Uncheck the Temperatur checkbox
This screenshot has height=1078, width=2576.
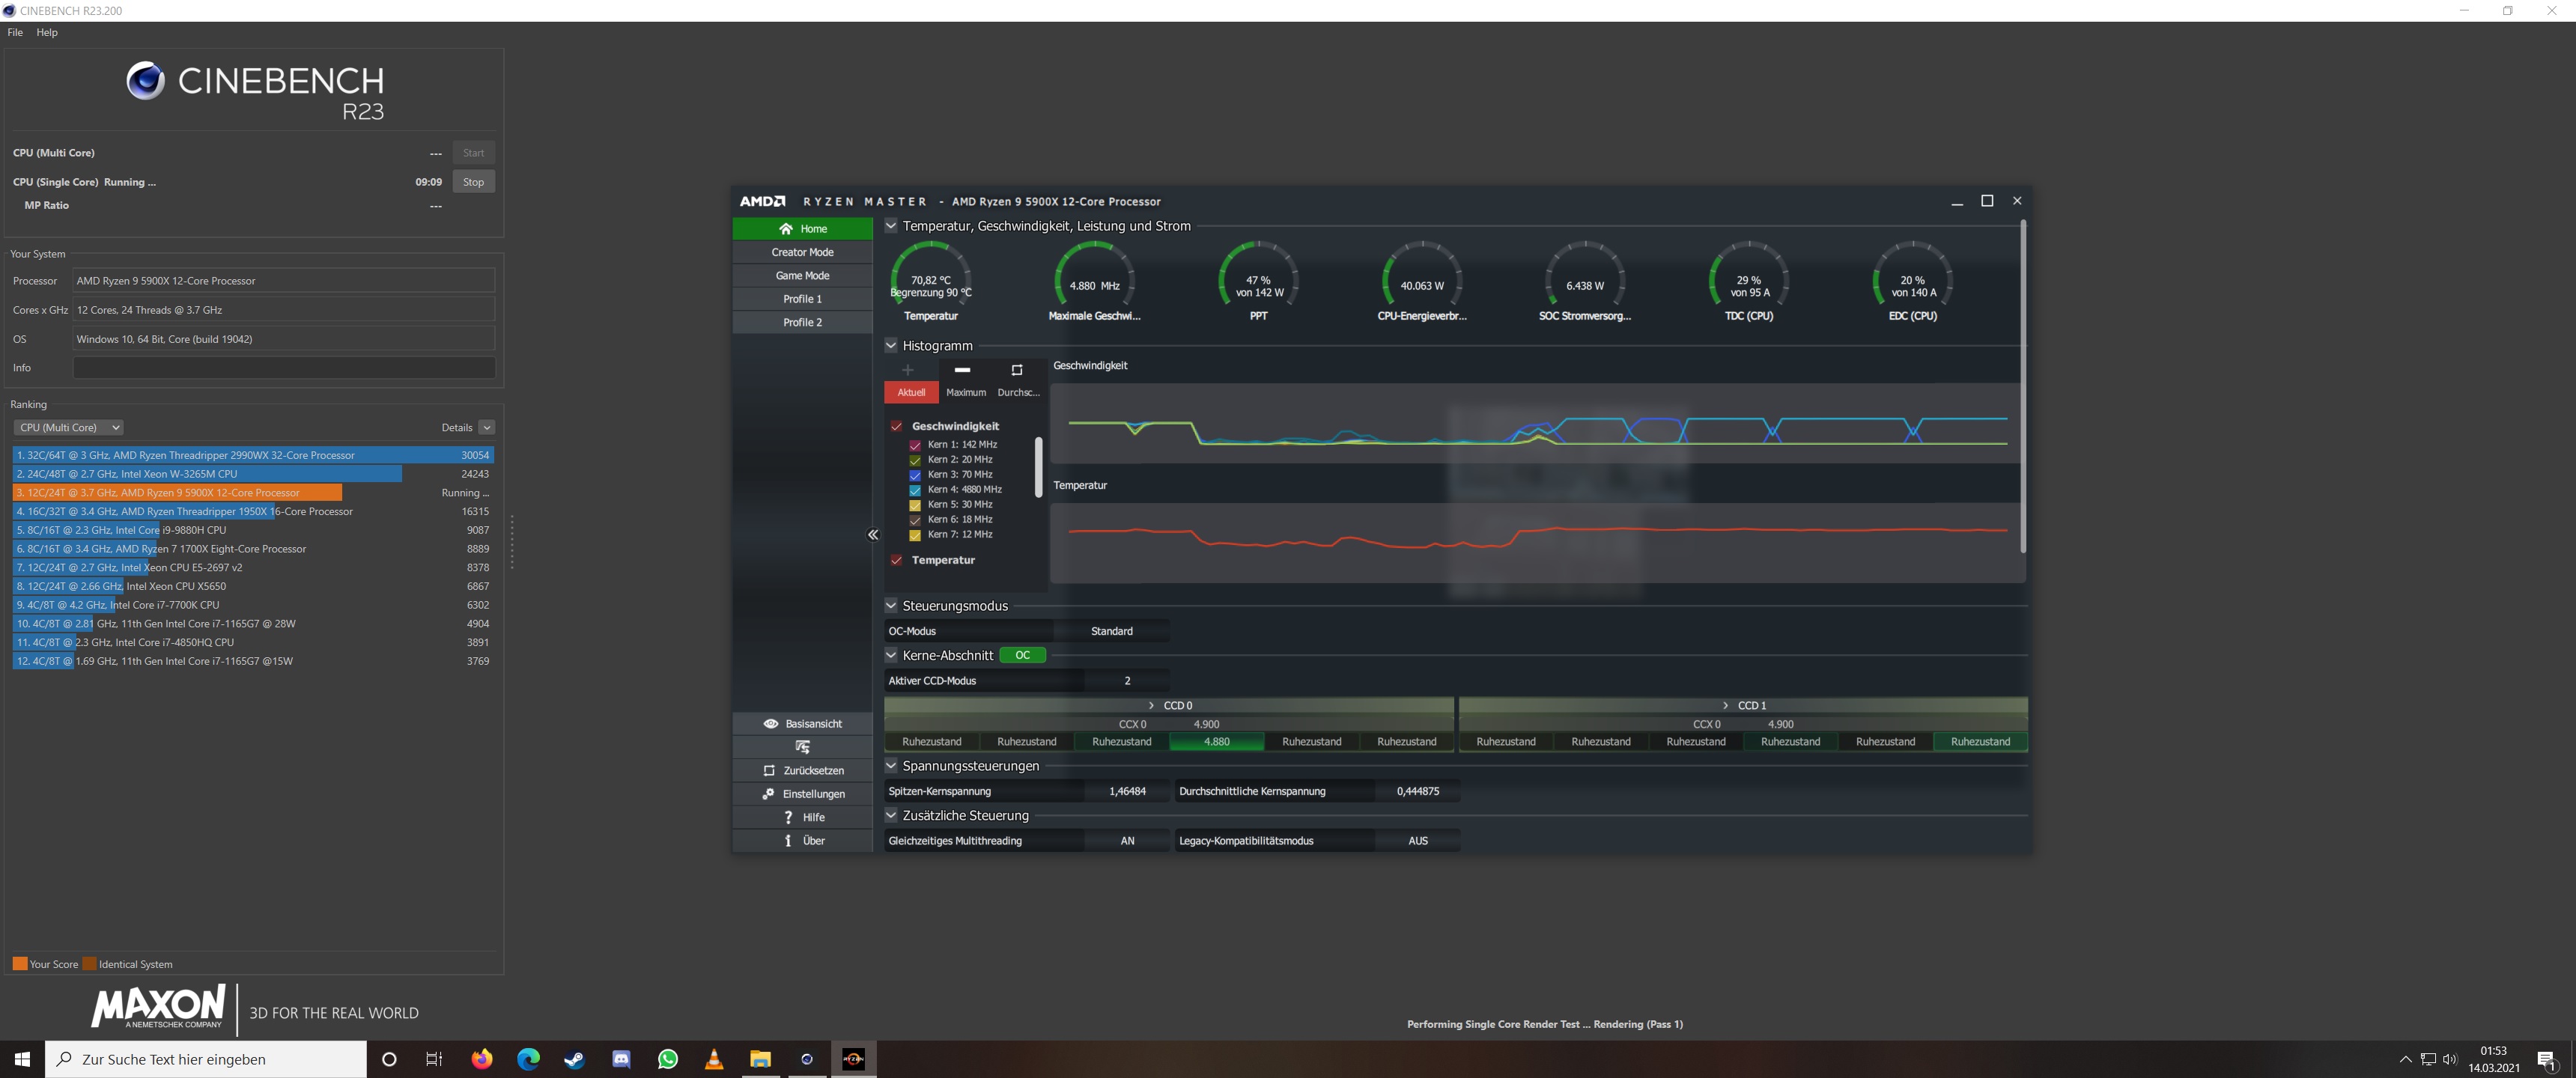(x=896, y=560)
